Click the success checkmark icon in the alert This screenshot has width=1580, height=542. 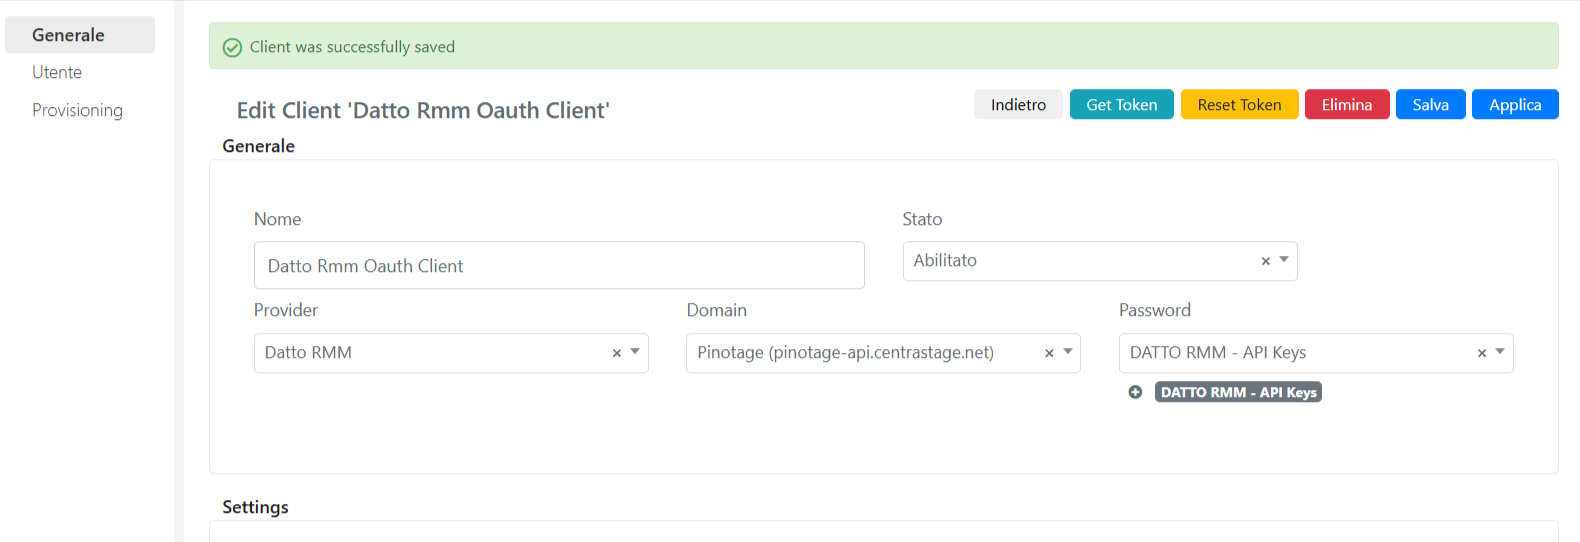tap(232, 48)
